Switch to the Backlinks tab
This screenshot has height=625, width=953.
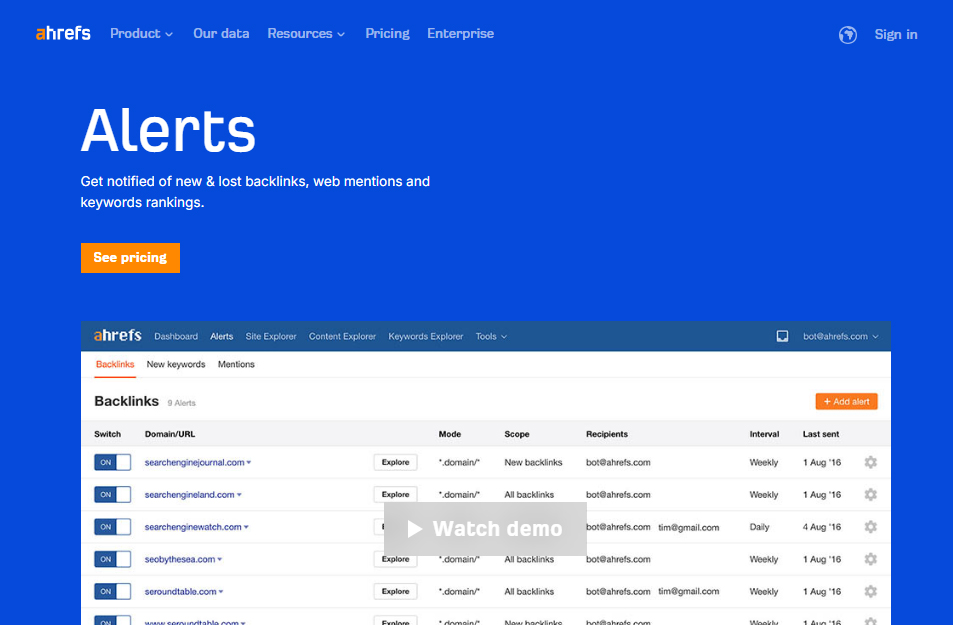point(115,364)
